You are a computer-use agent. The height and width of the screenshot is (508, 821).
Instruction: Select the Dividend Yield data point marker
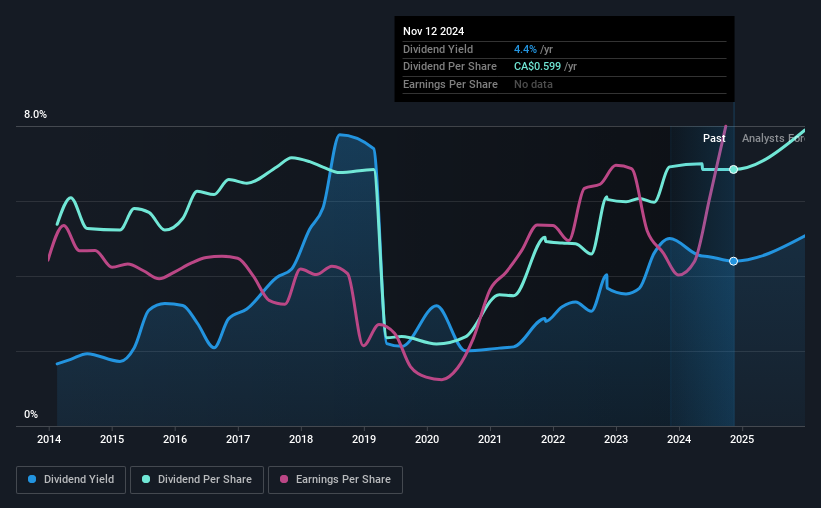[734, 261]
